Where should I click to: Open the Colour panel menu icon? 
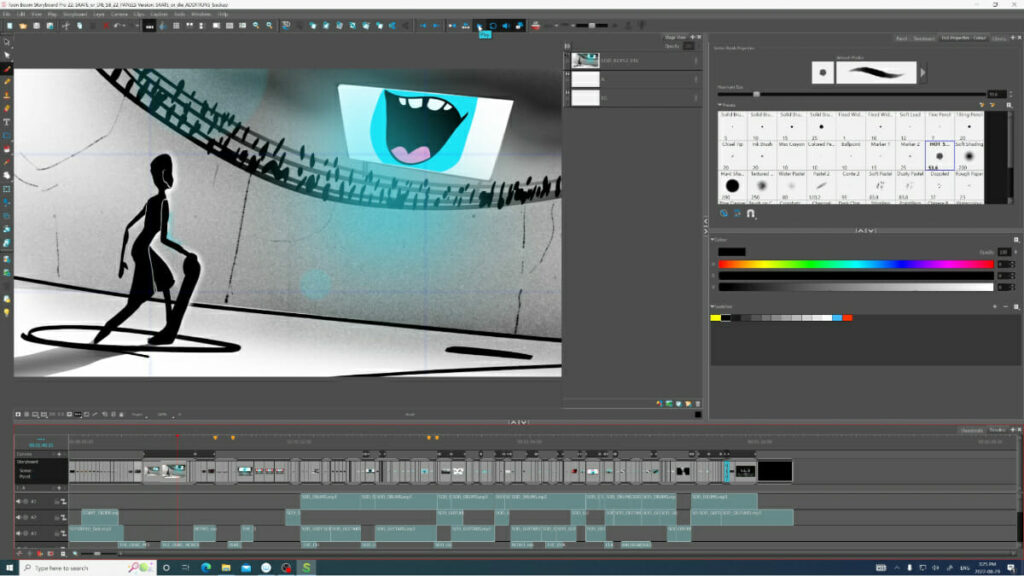coord(1016,240)
